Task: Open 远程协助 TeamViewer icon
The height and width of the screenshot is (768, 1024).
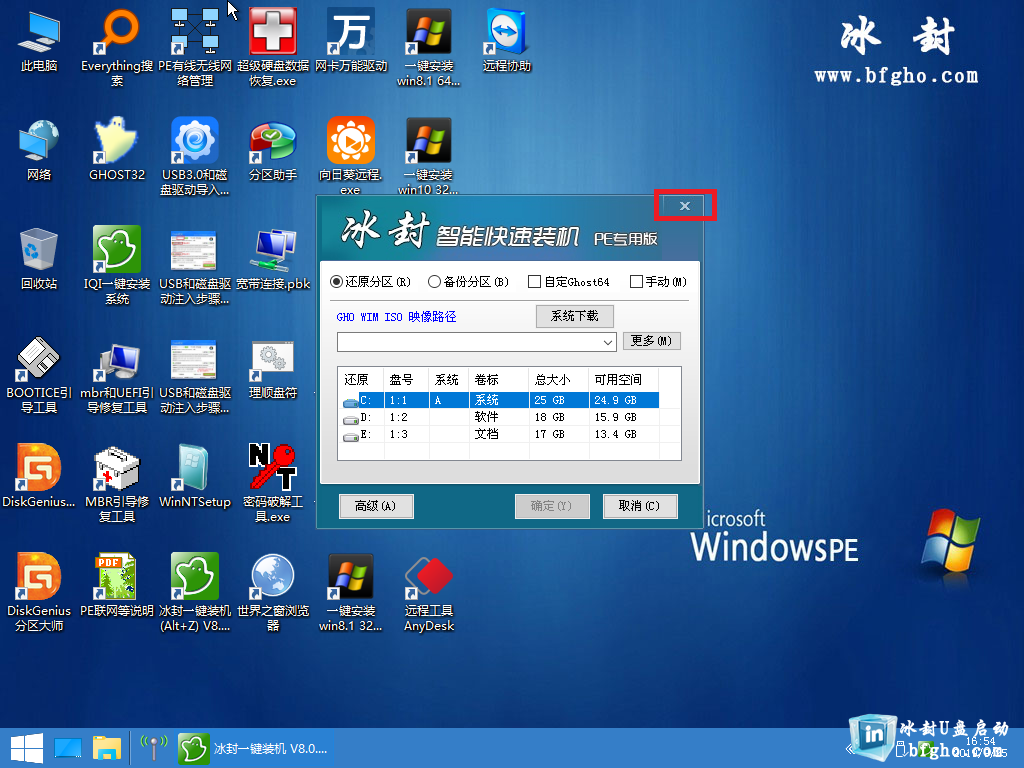Action: pyautogui.click(x=506, y=40)
